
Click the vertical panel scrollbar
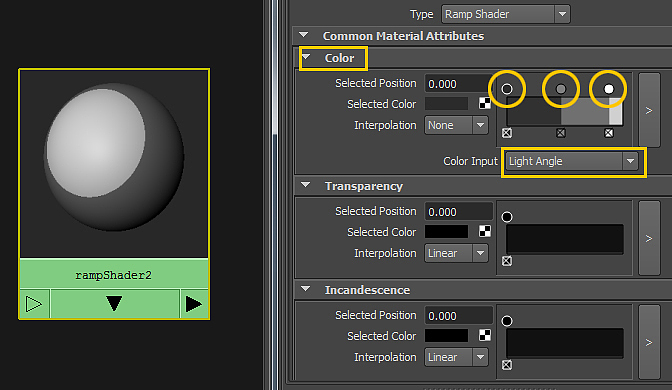[274, 195]
